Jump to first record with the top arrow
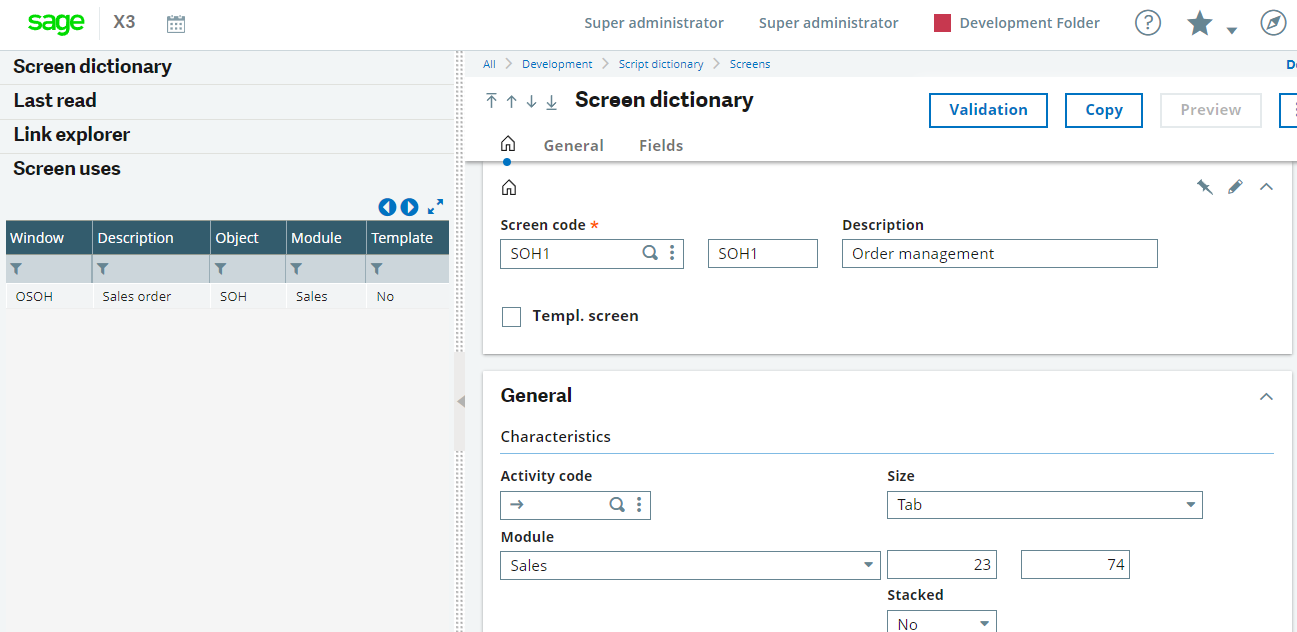Viewport: 1297px width, 632px height. click(491, 101)
